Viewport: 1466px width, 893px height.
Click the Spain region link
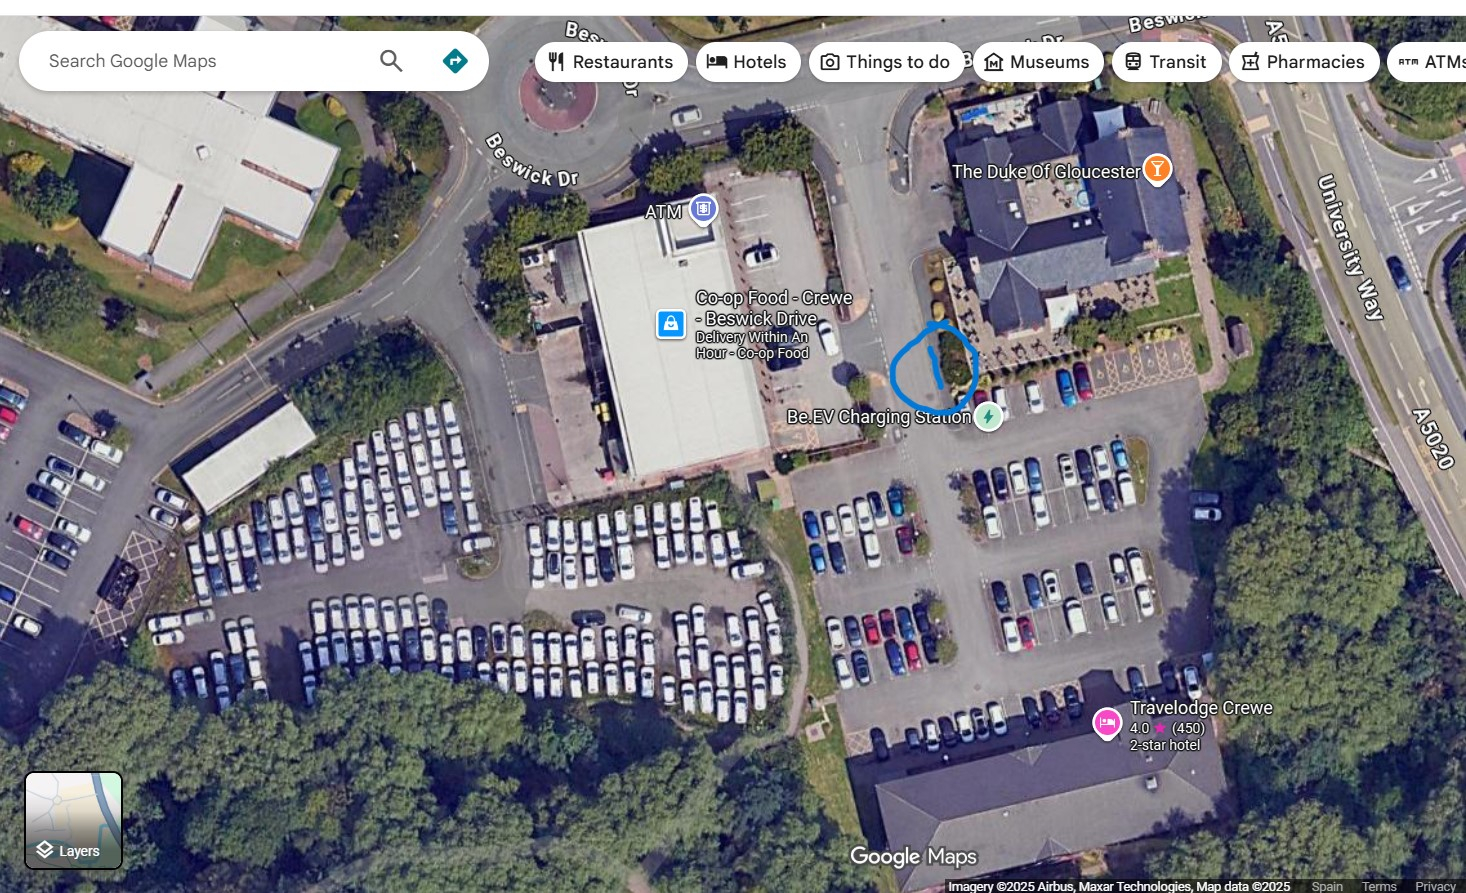pyautogui.click(x=1327, y=886)
